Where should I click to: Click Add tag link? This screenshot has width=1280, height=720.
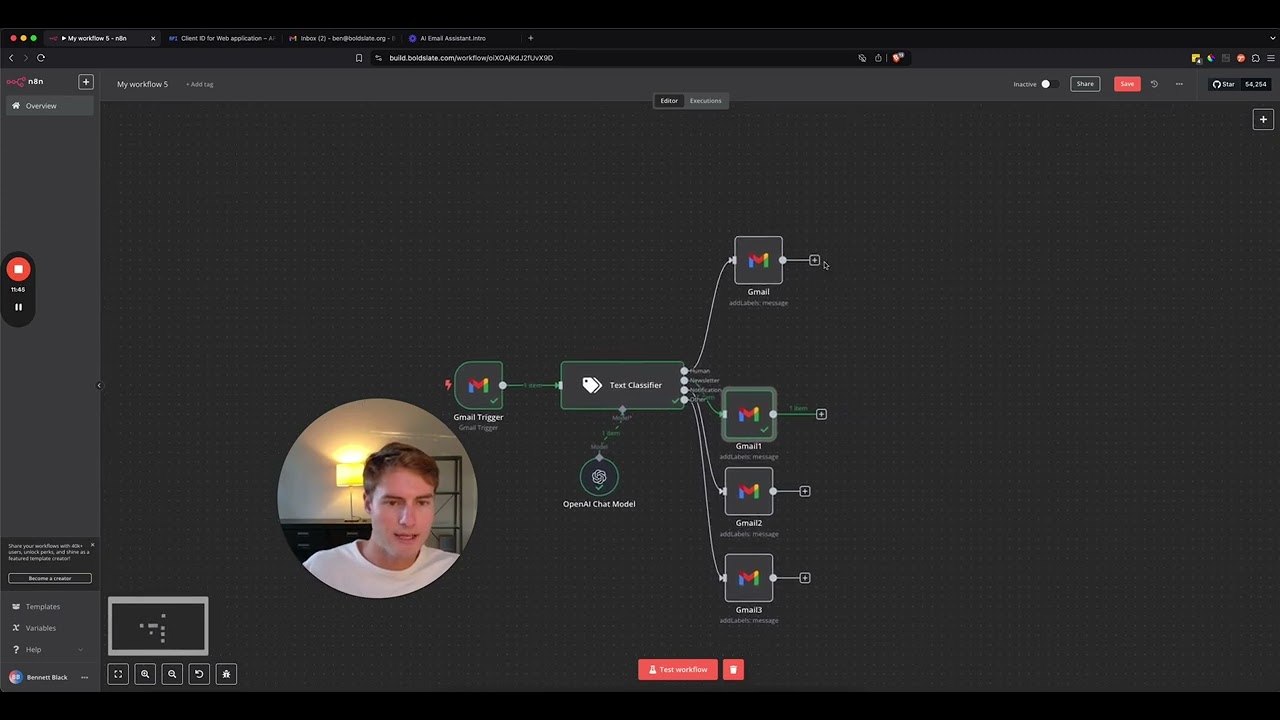tap(199, 84)
